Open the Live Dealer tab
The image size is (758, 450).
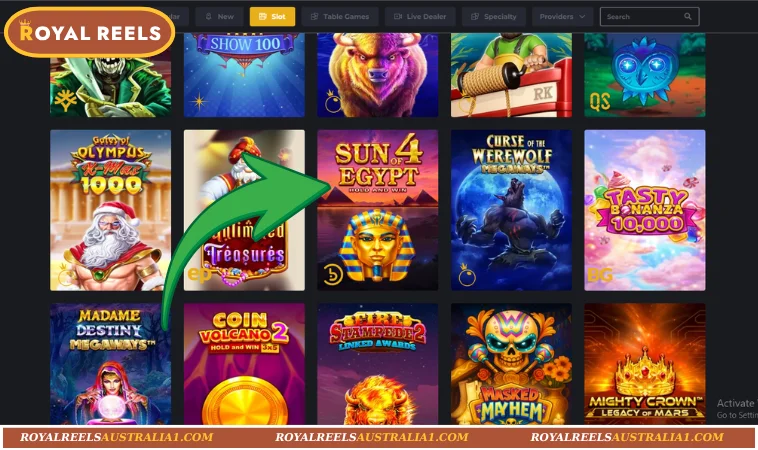[420, 16]
